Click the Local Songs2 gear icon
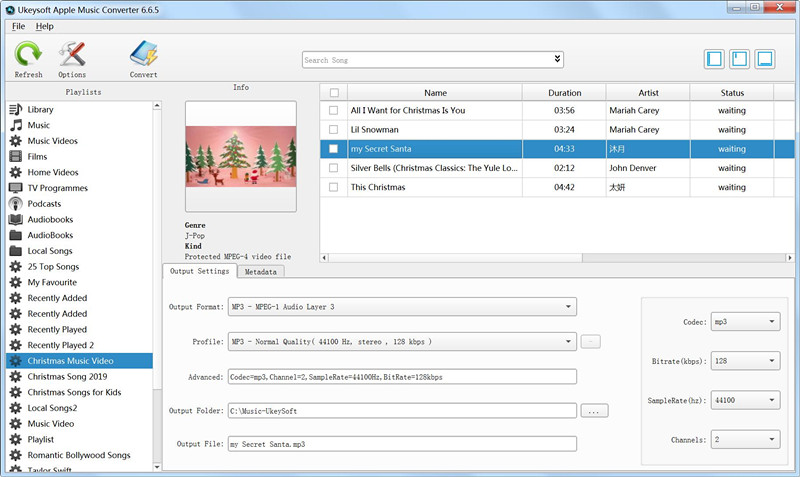Screen dimensions: 800x477 pos(16,408)
